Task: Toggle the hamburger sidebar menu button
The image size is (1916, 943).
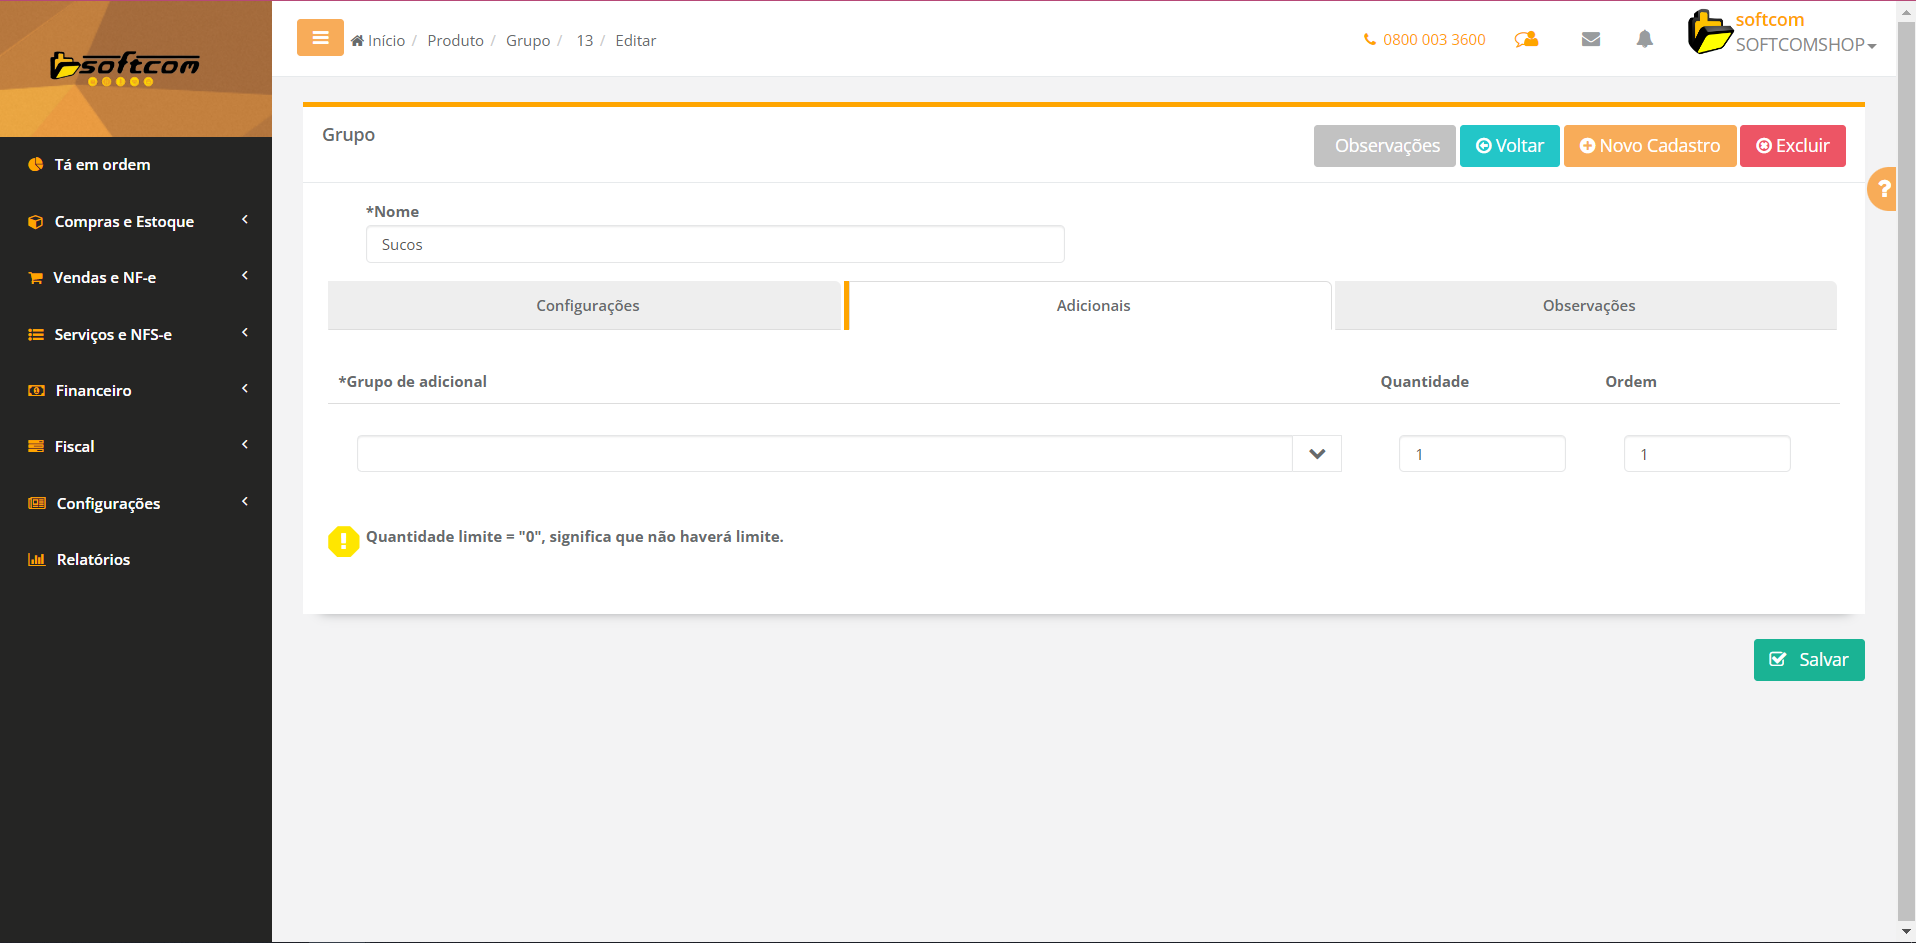Action: click(x=320, y=38)
